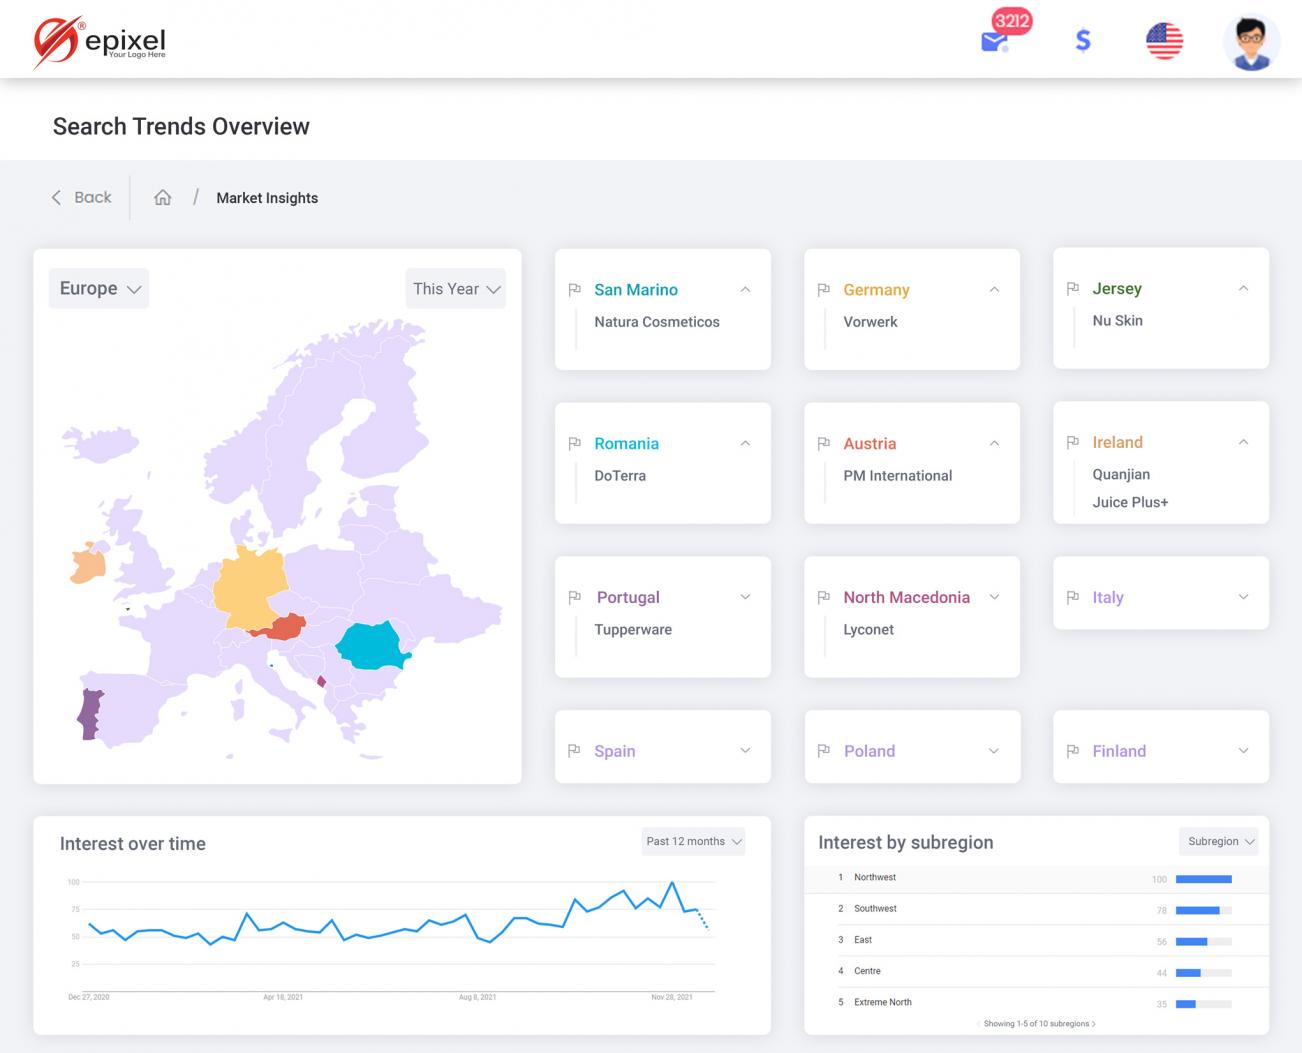Click the flag icon beside Finland
The width and height of the screenshot is (1302, 1053).
coord(1072,751)
